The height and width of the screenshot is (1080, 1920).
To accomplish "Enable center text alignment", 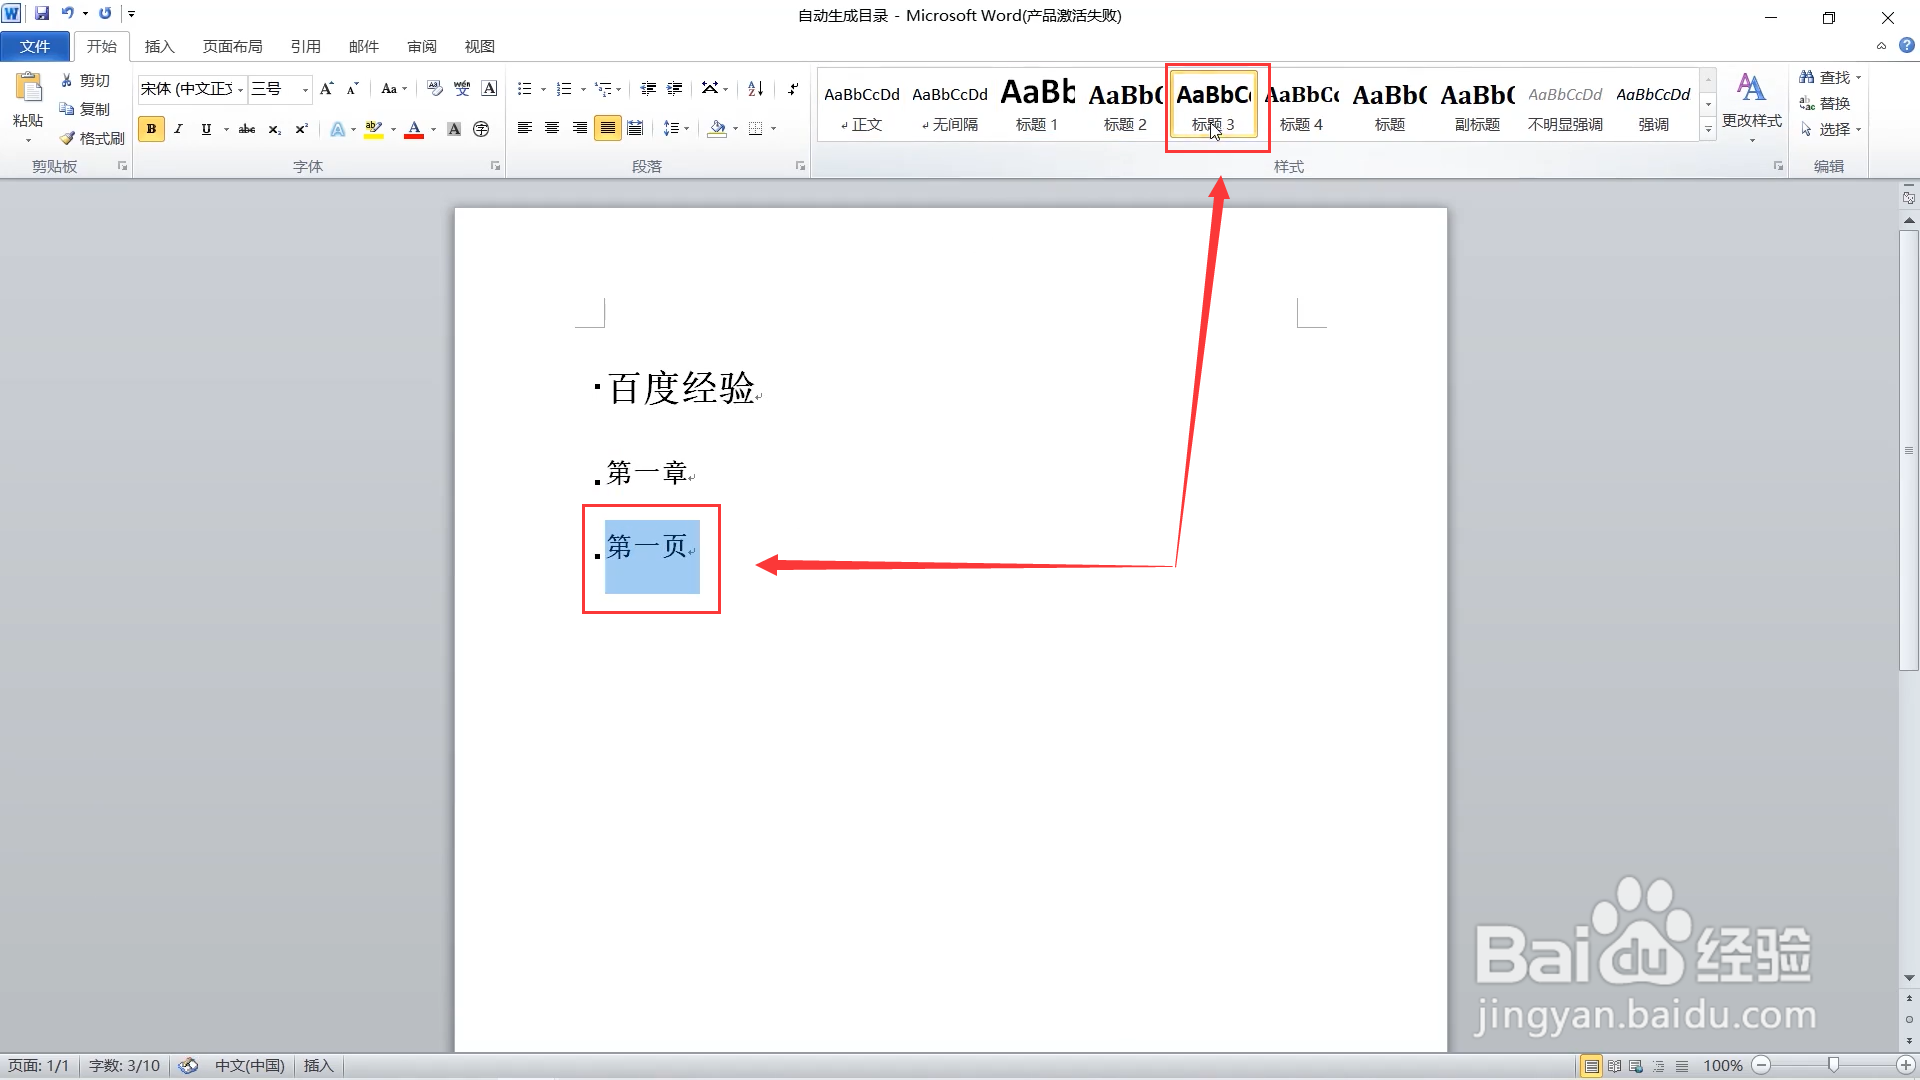I will [552, 128].
